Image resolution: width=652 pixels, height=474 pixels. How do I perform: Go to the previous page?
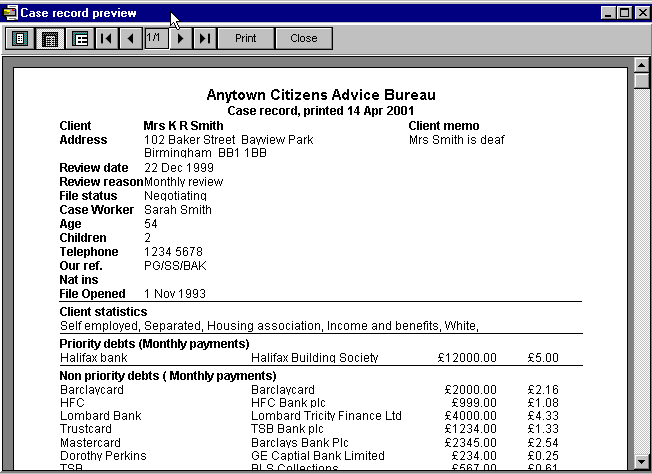(x=130, y=38)
